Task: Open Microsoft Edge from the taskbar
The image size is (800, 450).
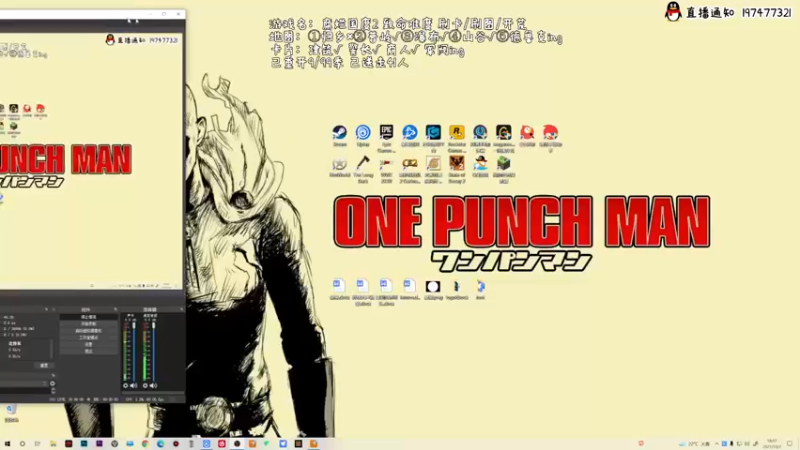Action: click(x=160, y=444)
